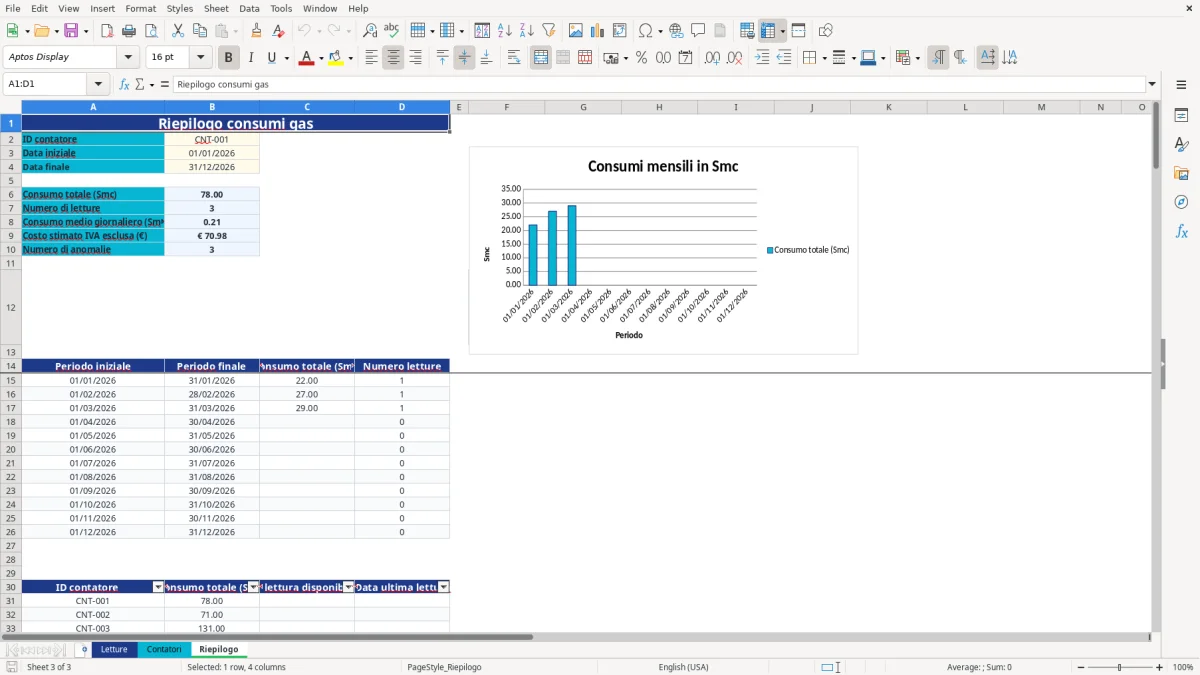1200x675 pixels.
Task: Click the Define Print Area icon
Action: pos(747,31)
